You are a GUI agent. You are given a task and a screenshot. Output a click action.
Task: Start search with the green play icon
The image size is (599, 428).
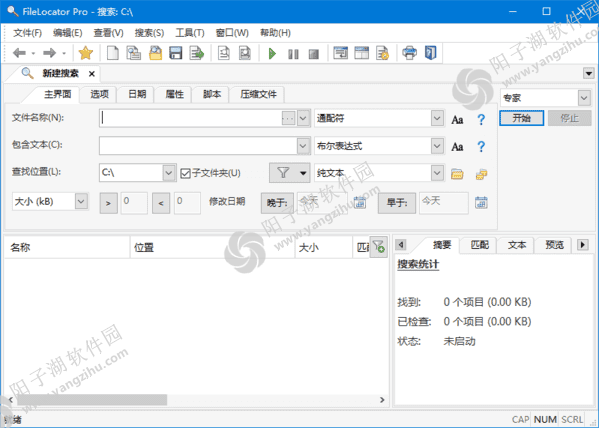click(272, 54)
